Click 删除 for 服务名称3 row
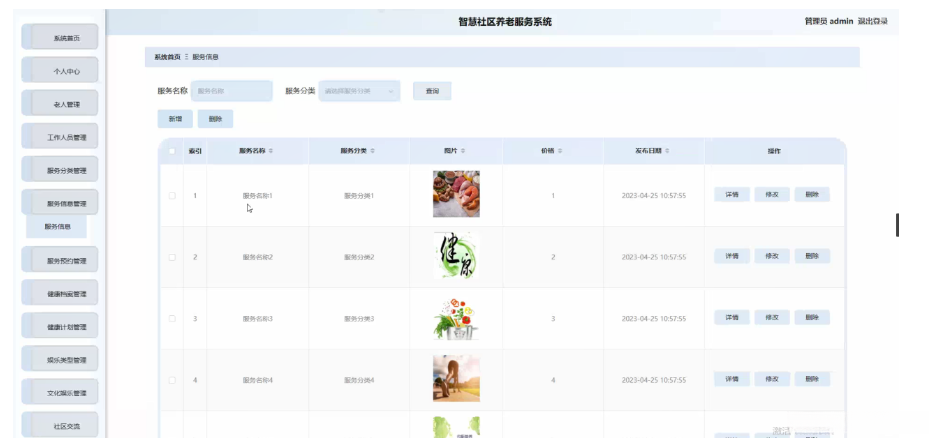Image resolution: width=942 pixels, height=442 pixels. point(812,317)
